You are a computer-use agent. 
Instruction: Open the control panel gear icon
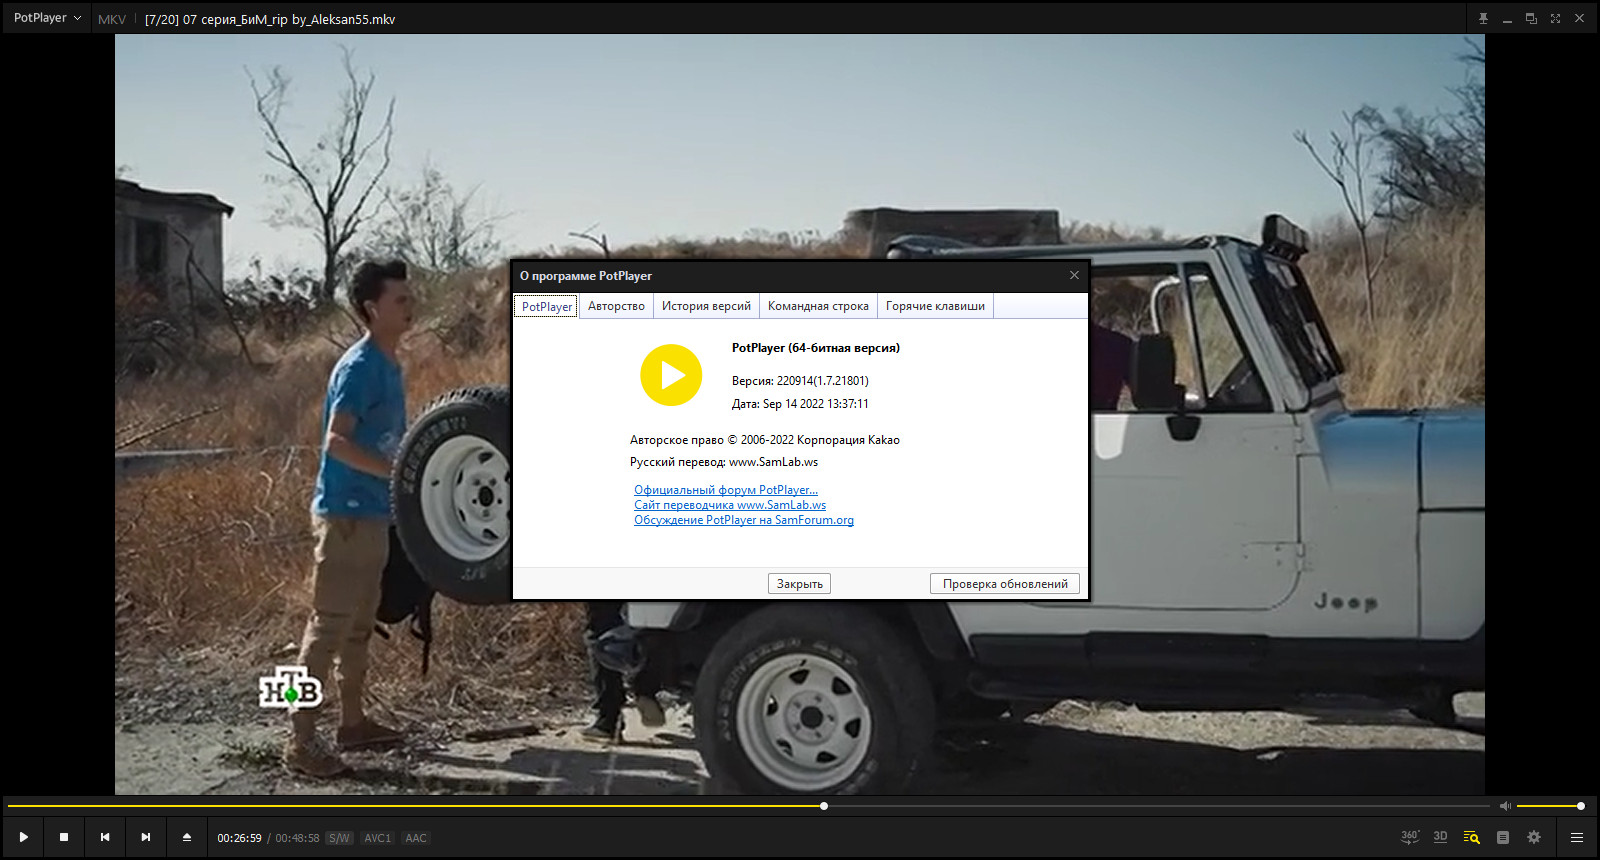(x=1534, y=837)
